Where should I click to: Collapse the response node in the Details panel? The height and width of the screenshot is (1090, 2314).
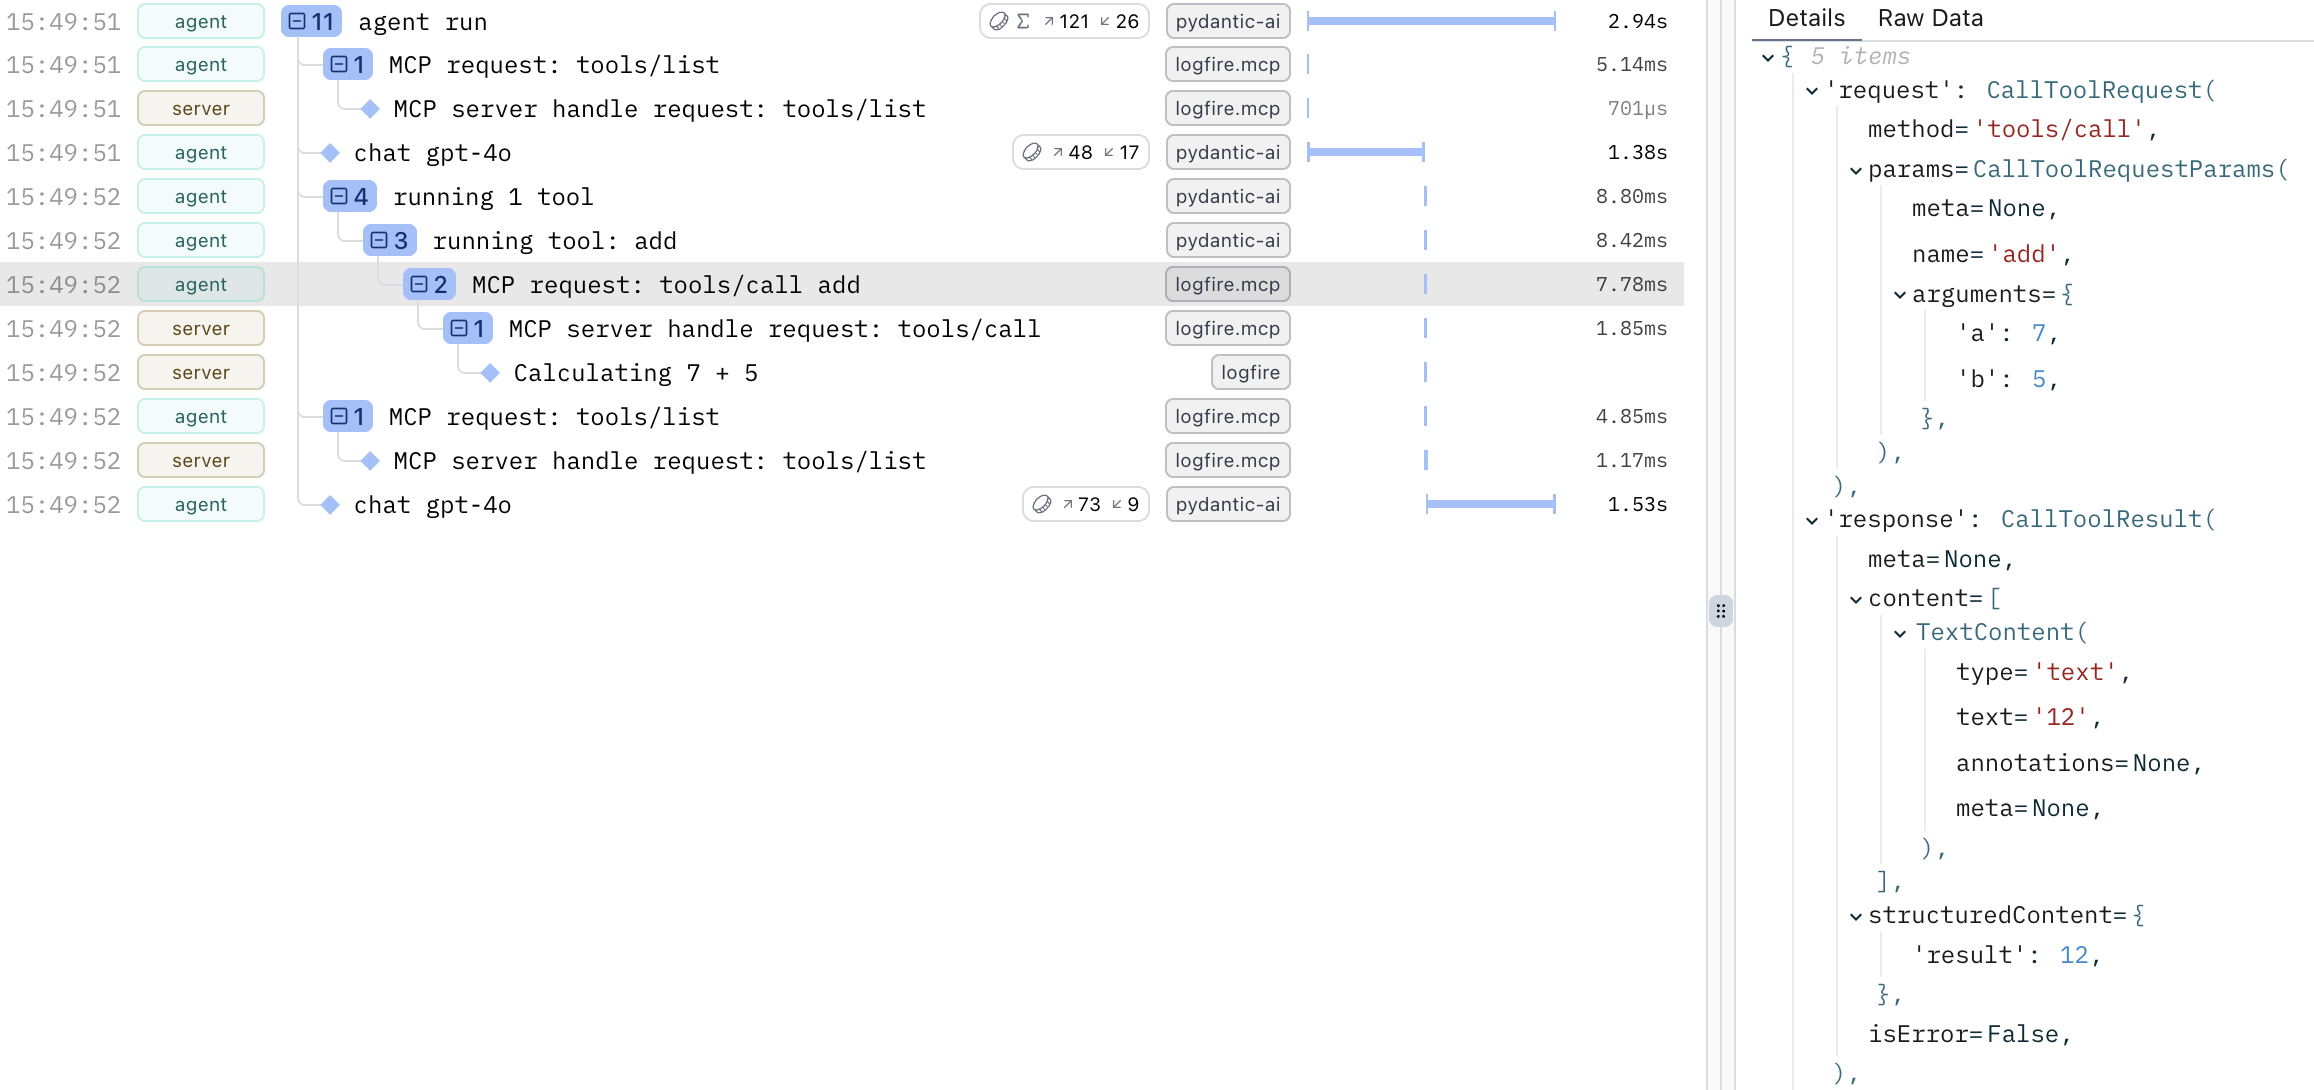point(1810,519)
